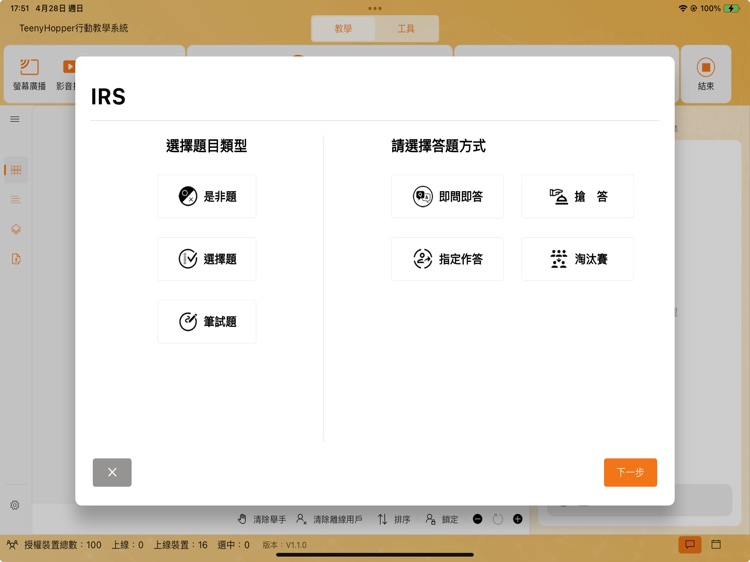Click 鎖定 lock in bottom toolbar

[x=441, y=519]
